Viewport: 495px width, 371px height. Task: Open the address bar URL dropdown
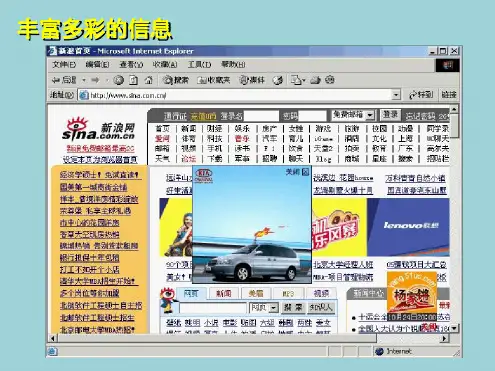396,95
